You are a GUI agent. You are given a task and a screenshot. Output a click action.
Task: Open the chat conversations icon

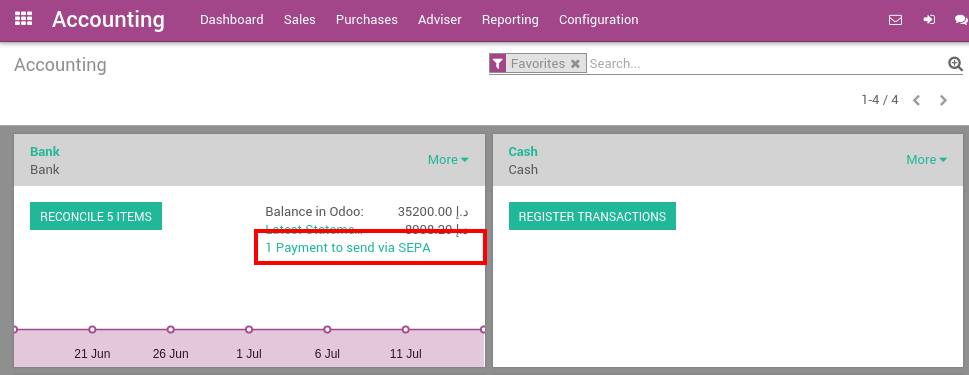(x=962, y=20)
